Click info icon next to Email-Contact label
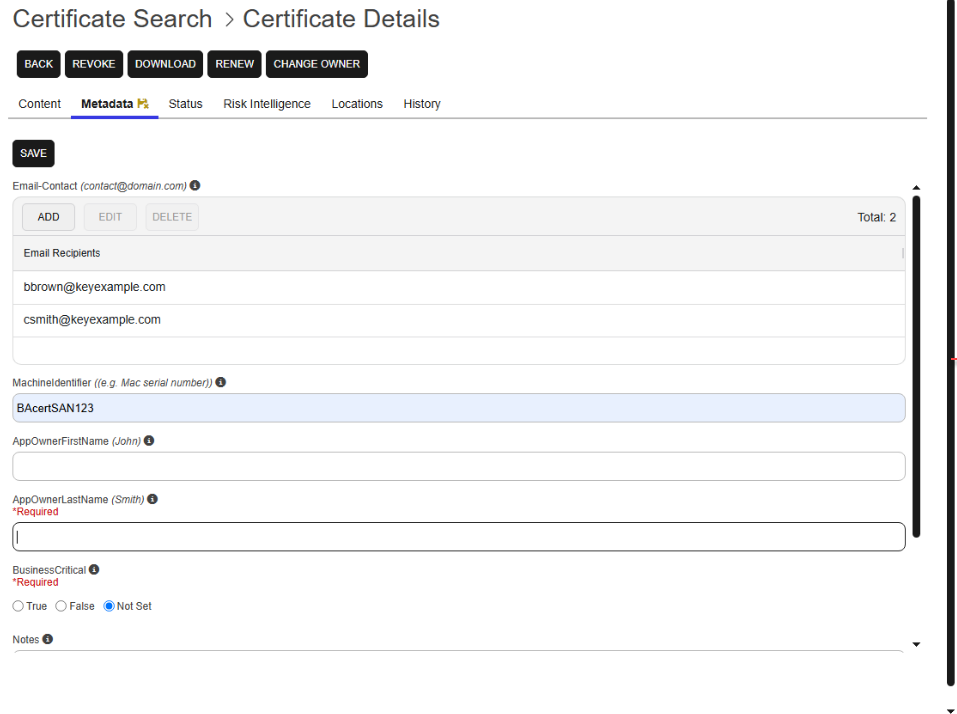The image size is (957, 714). [x=195, y=185]
